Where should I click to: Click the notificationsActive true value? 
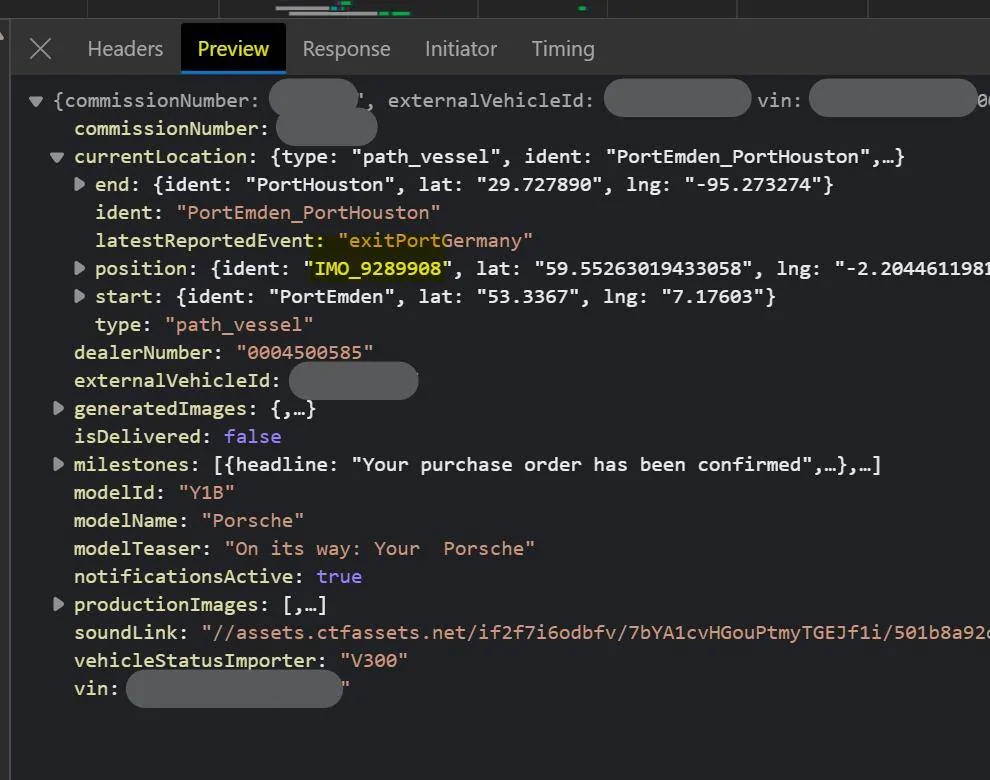[339, 577]
